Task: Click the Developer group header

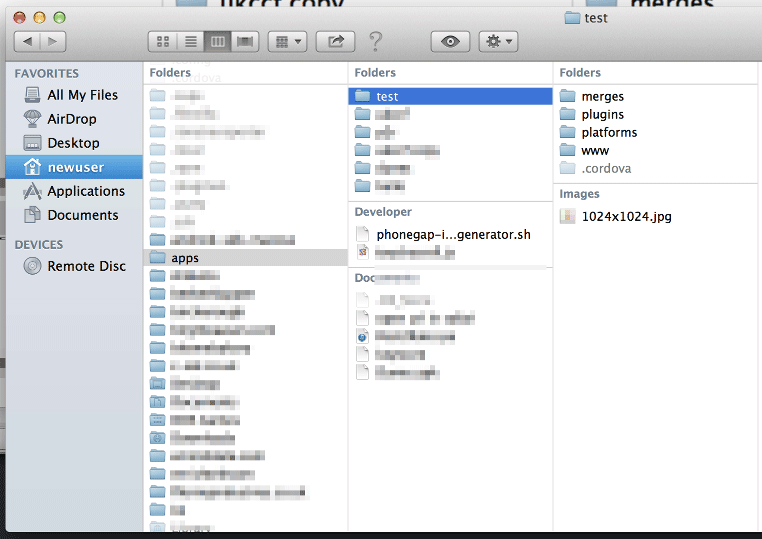Action: tap(383, 212)
